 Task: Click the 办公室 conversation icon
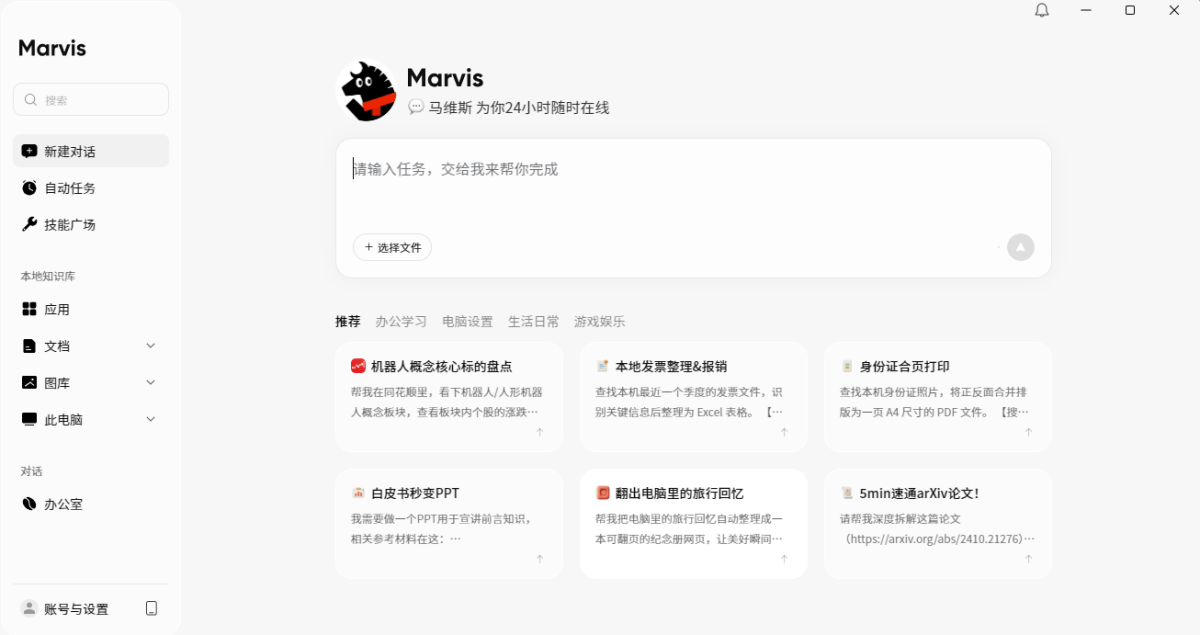click(x=29, y=504)
